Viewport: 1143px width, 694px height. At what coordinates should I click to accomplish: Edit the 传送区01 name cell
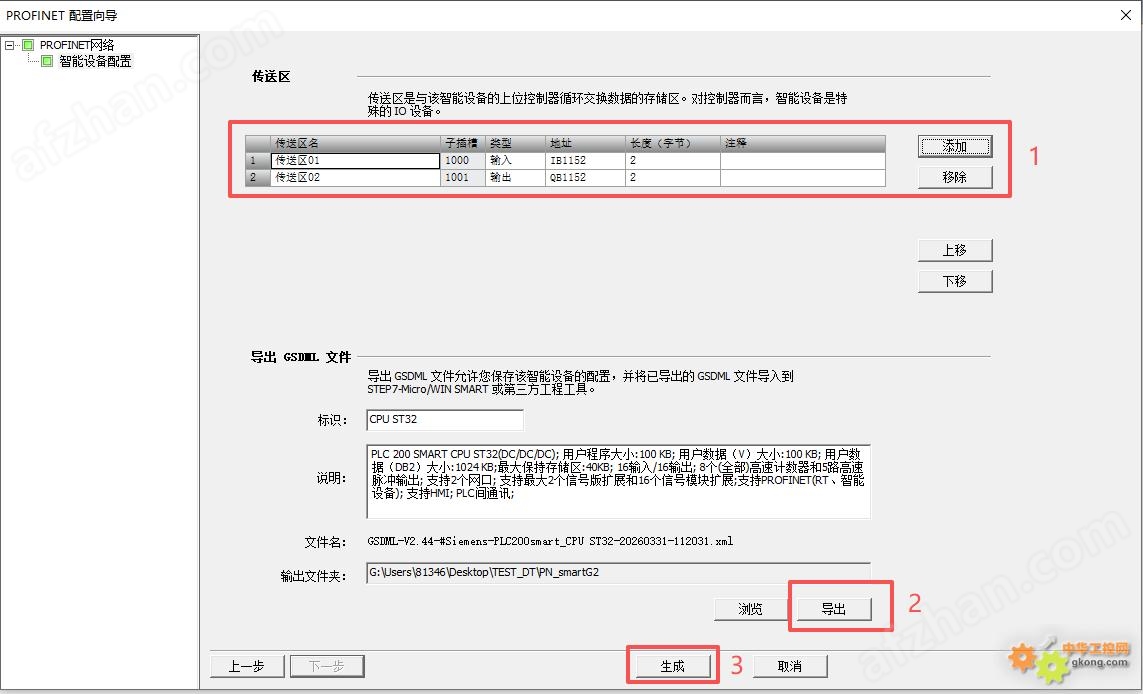coord(355,160)
